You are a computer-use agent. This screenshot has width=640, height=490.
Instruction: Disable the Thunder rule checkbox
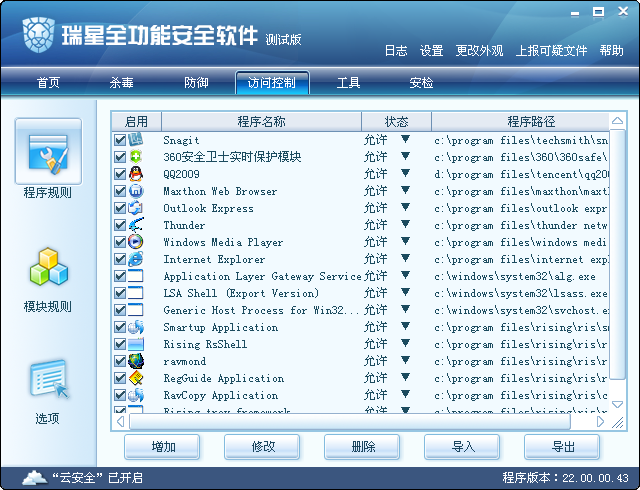tap(120, 225)
